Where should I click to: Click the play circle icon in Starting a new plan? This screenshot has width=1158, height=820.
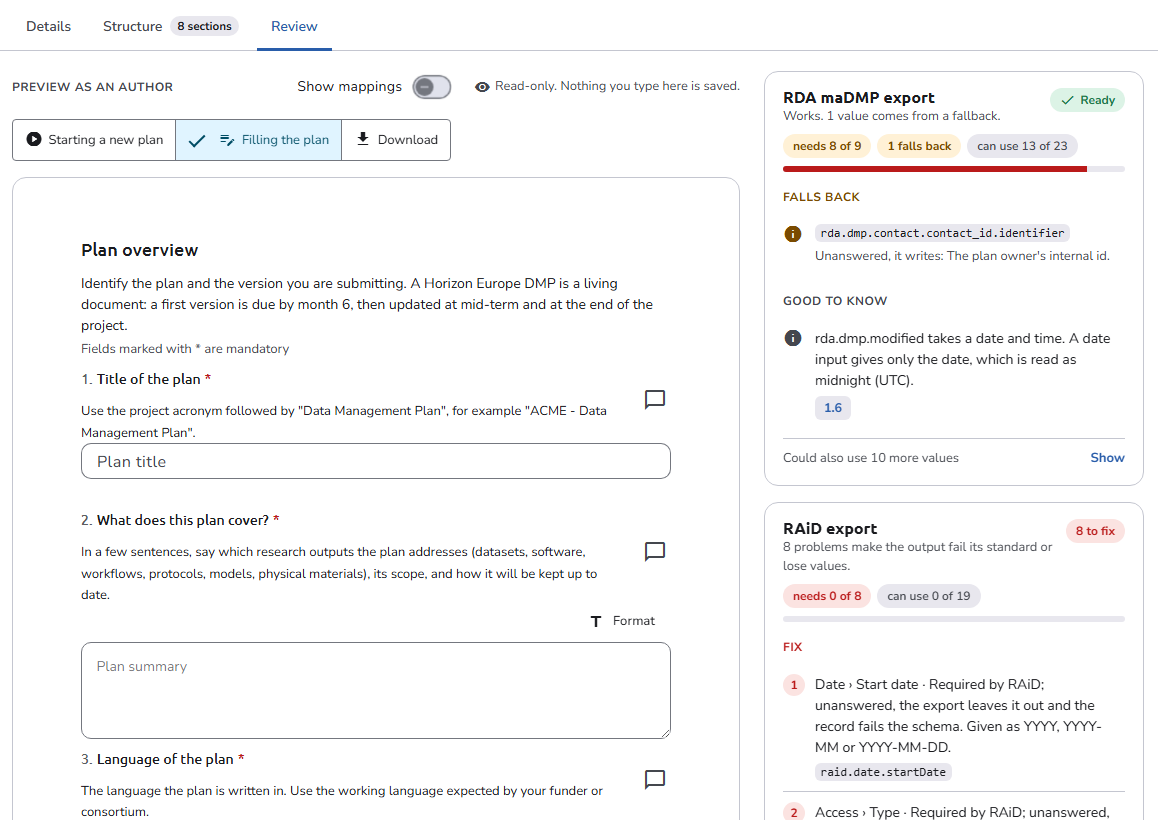pos(34,139)
